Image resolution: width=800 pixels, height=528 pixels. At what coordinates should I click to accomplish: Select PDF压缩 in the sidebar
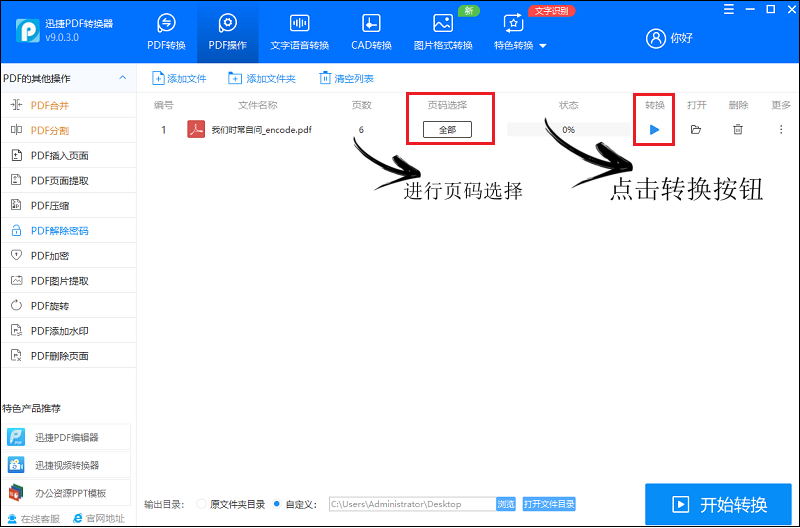(x=68, y=205)
